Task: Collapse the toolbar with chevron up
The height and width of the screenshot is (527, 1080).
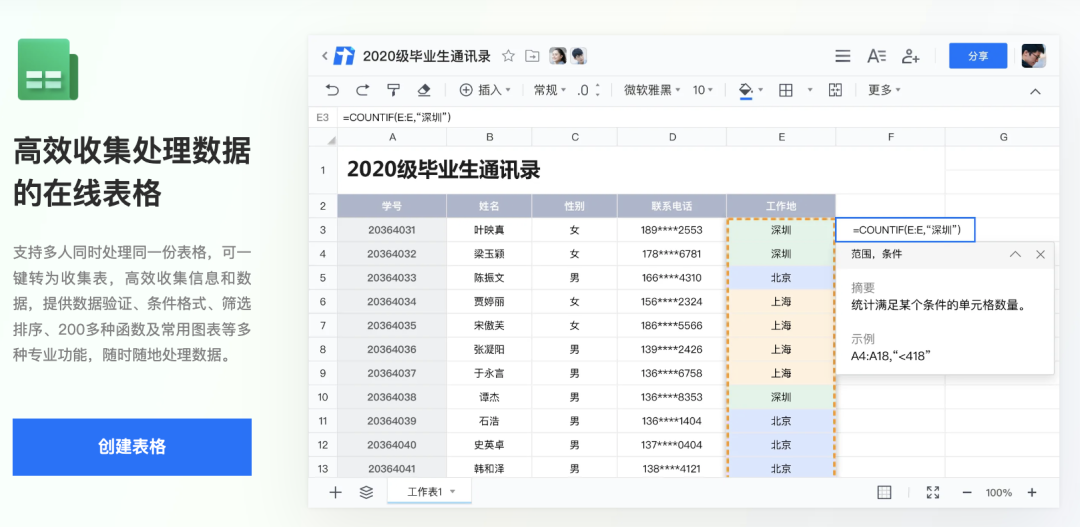Action: [x=1035, y=91]
